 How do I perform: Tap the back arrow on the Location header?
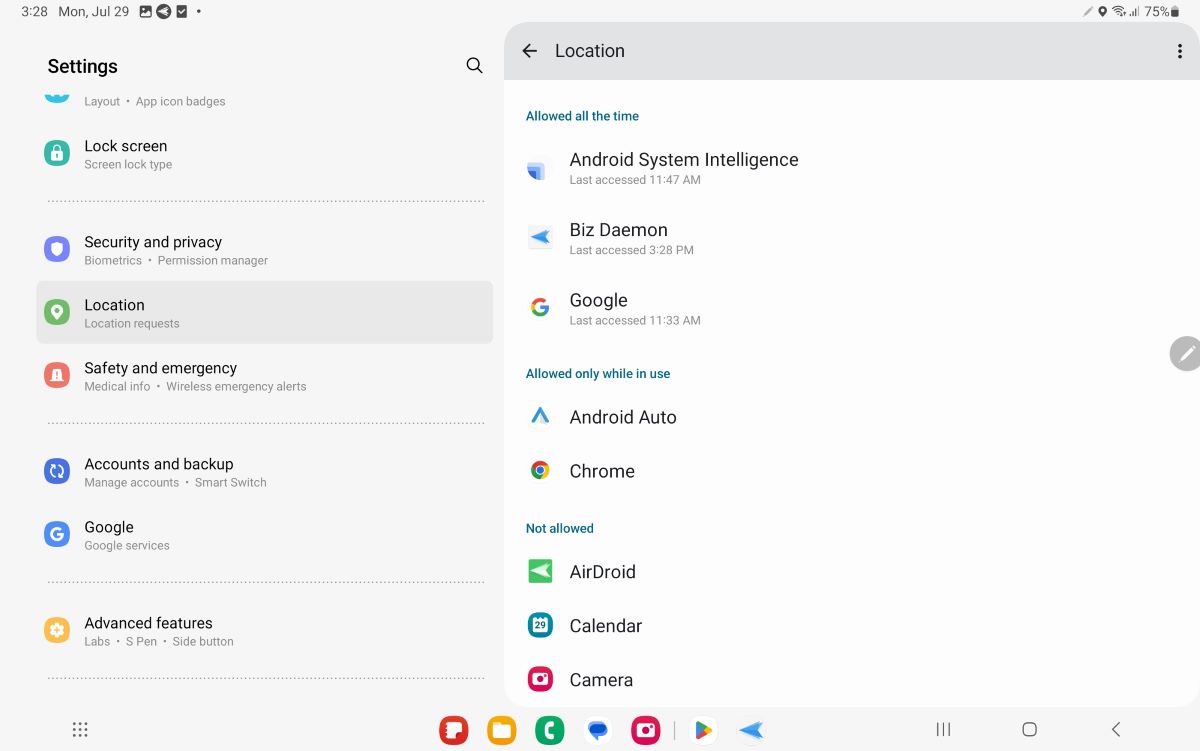[529, 50]
